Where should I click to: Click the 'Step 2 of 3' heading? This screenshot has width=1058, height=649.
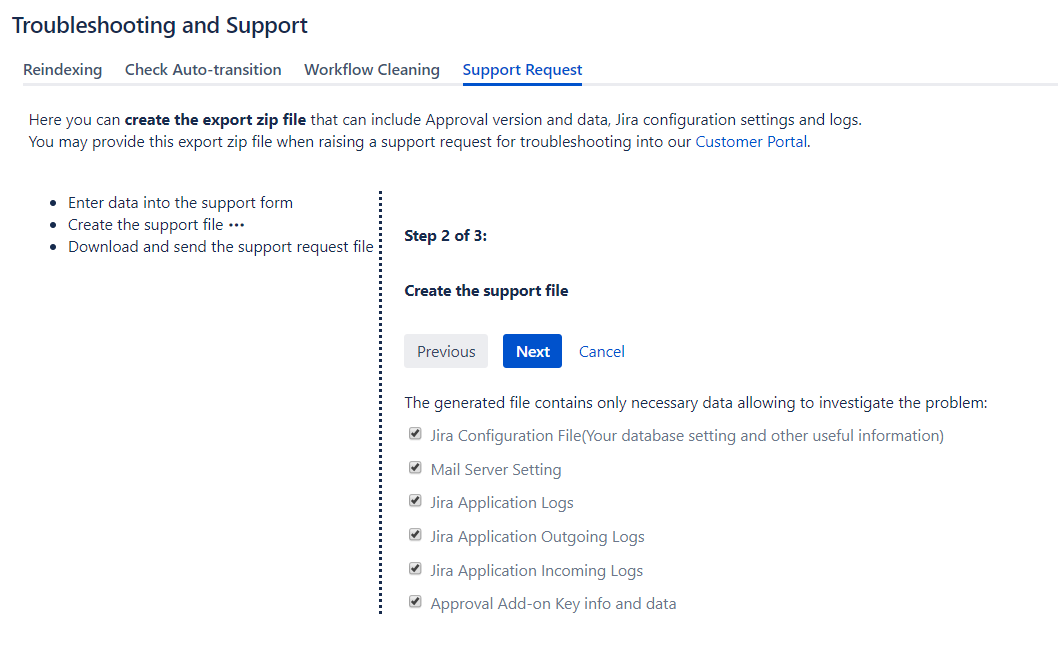click(445, 237)
